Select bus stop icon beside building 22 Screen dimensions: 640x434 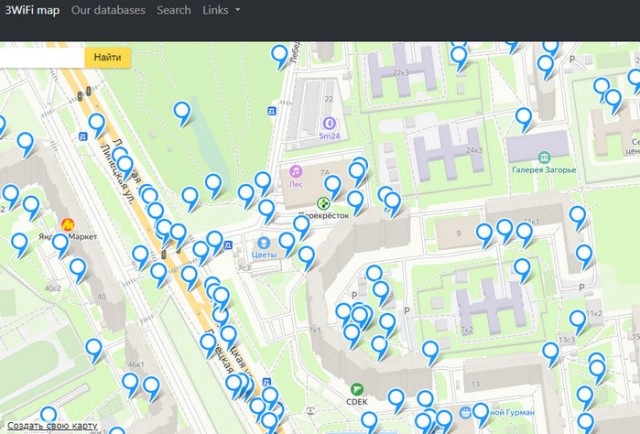(x=271, y=111)
